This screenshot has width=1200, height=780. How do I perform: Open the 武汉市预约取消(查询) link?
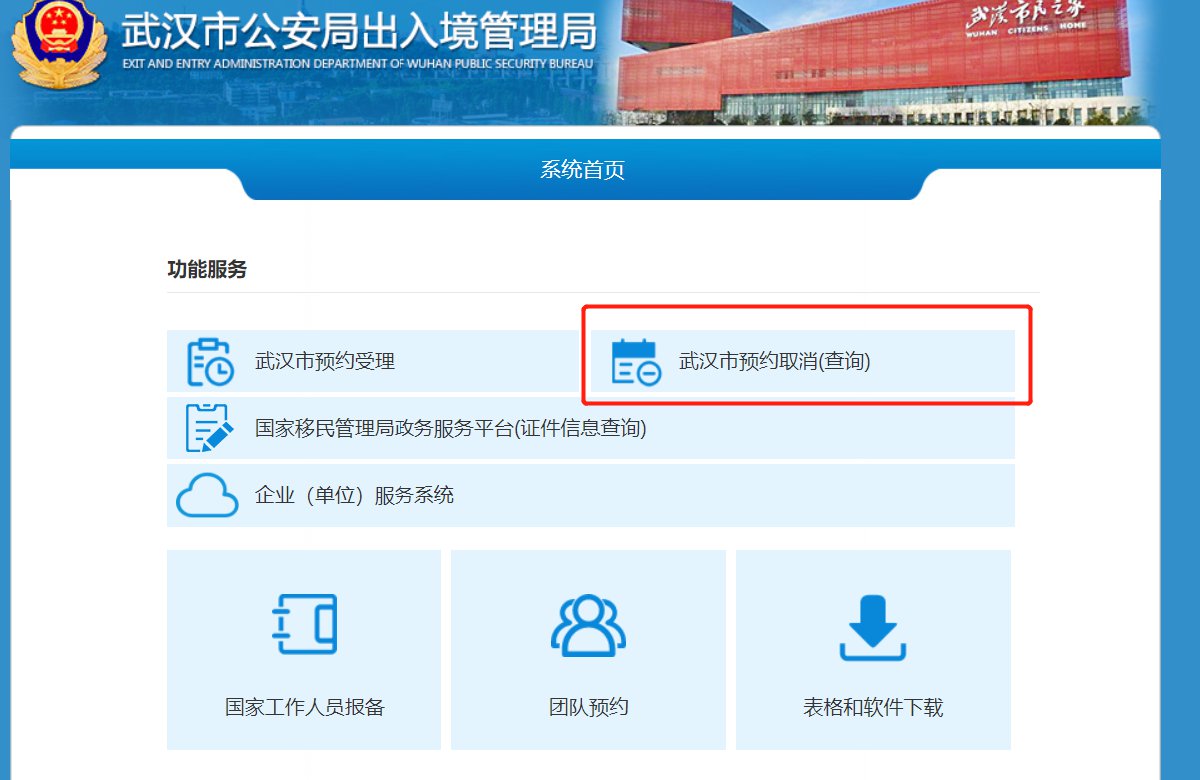point(775,362)
